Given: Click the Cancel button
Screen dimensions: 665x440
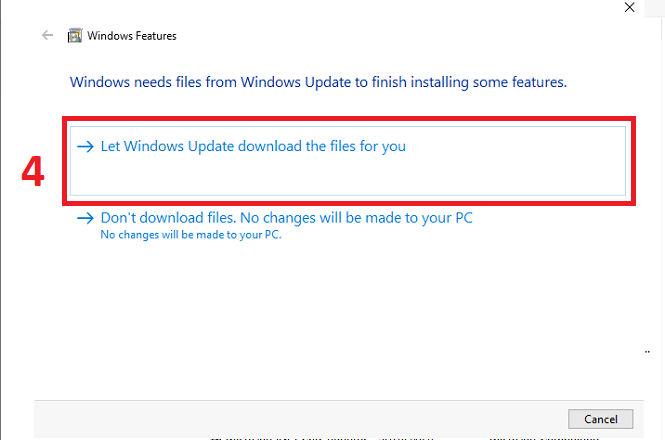Looking at the screenshot, I should click(x=601, y=419).
